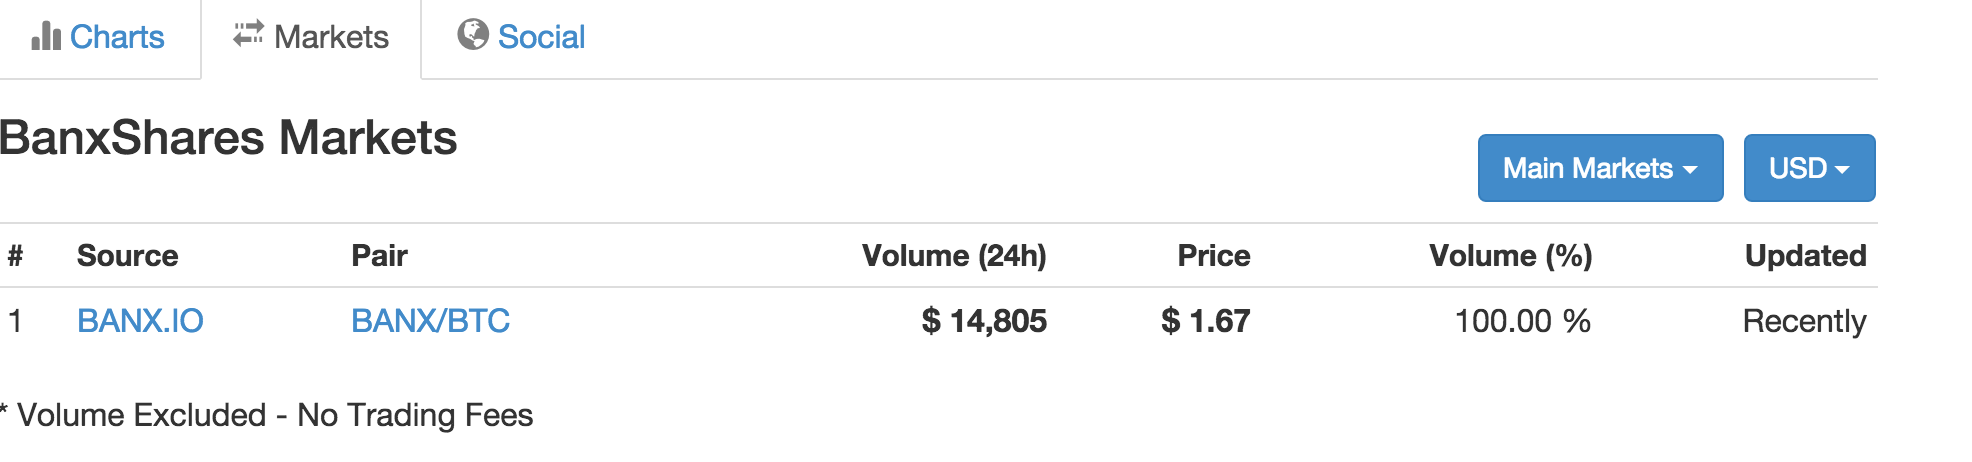The height and width of the screenshot is (462, 1972).
Task: Click the Pair column header
Action: (x=379, y=256)
